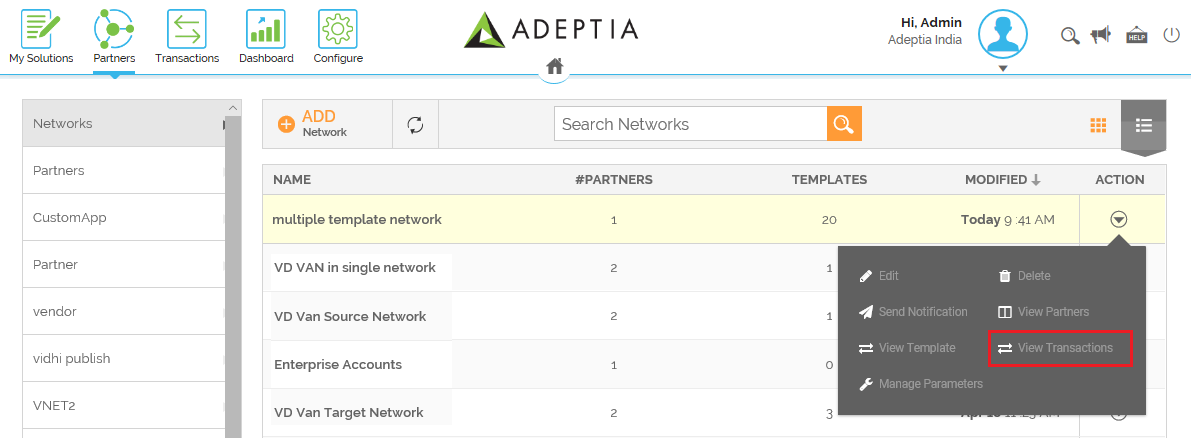Toggle action dropdown for multiple template network
1191x438 pixels.
pyautogui.click(x=1119, y=219)
